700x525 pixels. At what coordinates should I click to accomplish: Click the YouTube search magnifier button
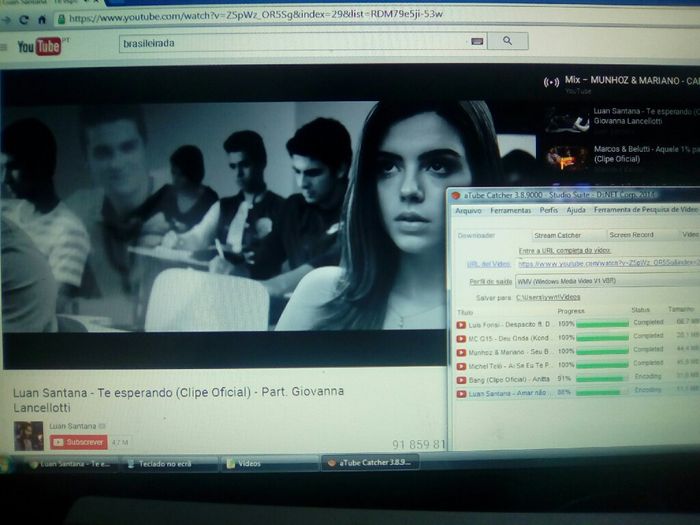tap(508, 41)
